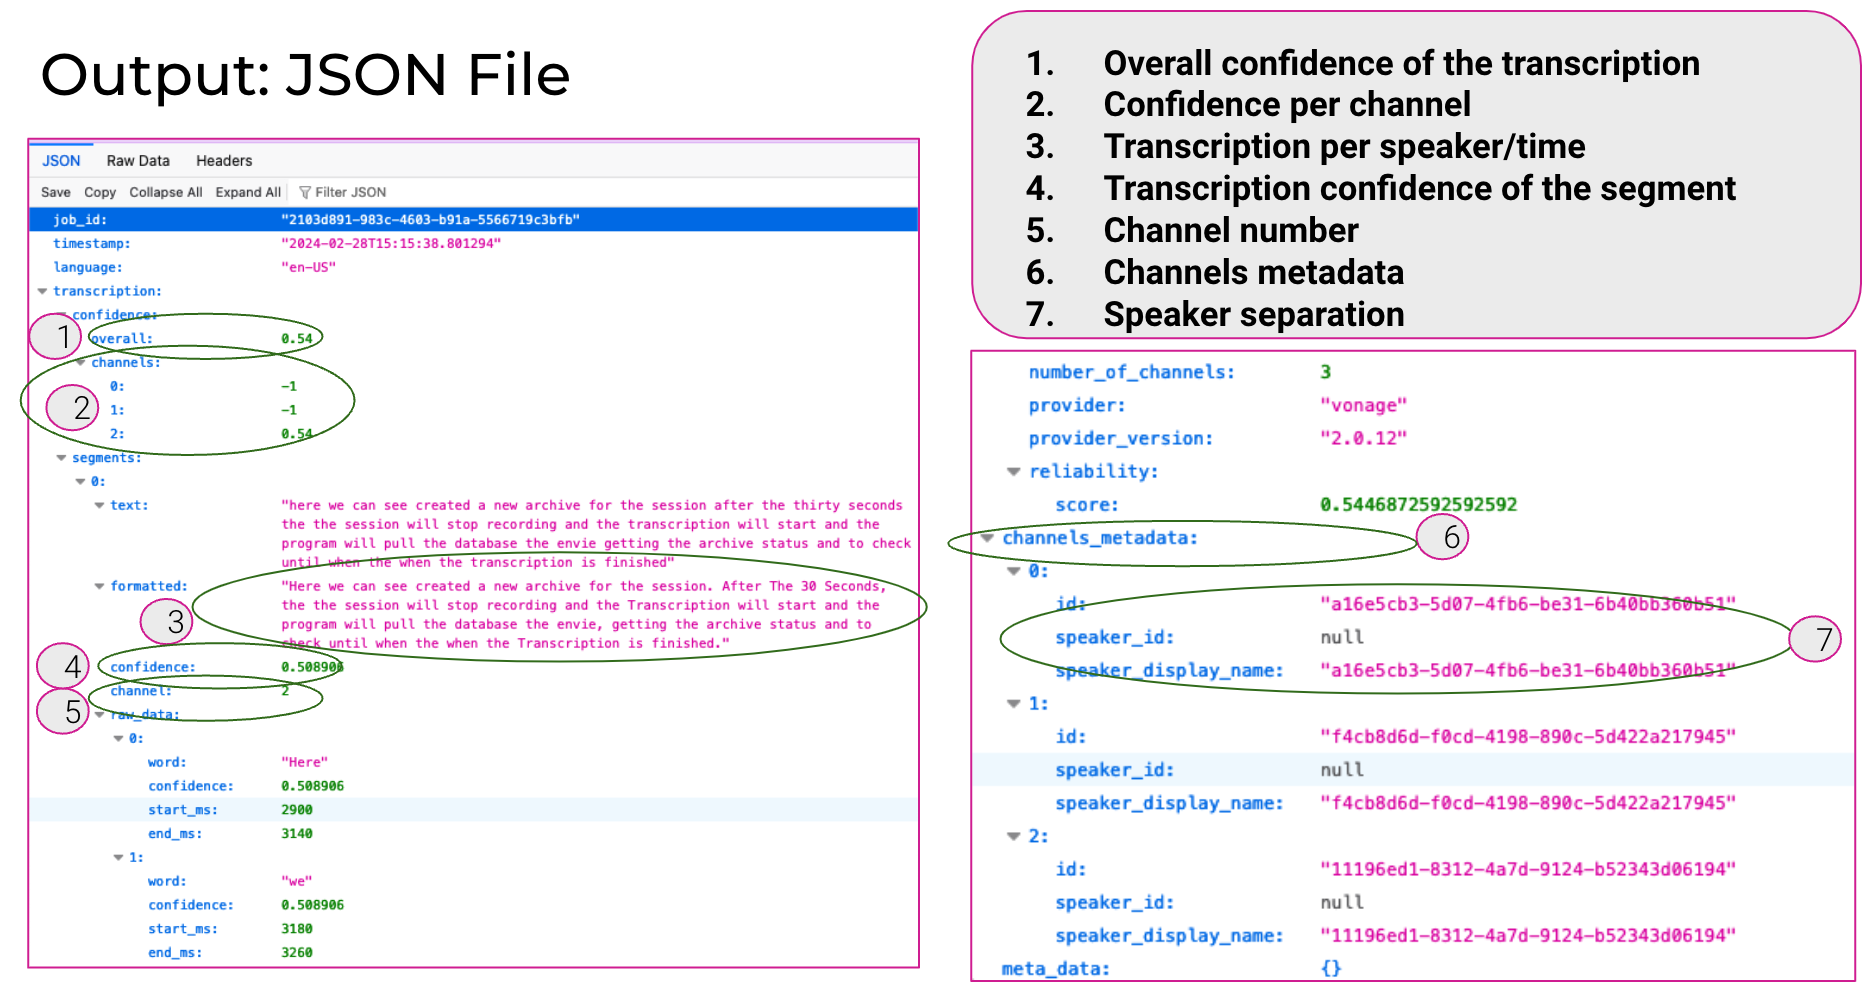Focus the Filter JSON search field
Viewport: 1871px width, 992px height.
click(351, 192)
